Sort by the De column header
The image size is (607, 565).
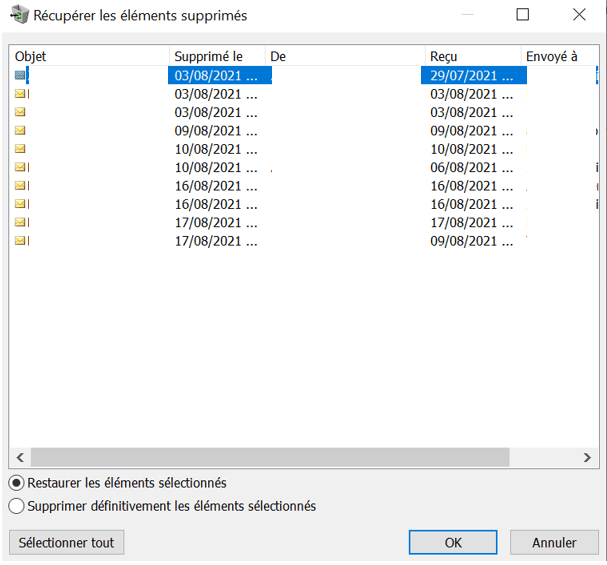click(x=345, y=56)
